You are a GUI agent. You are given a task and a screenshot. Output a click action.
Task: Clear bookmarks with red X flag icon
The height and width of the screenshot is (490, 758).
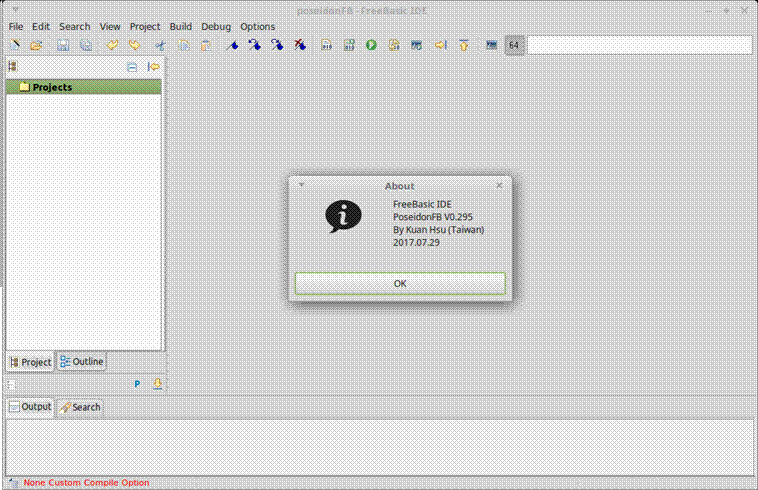coord(300,45)
